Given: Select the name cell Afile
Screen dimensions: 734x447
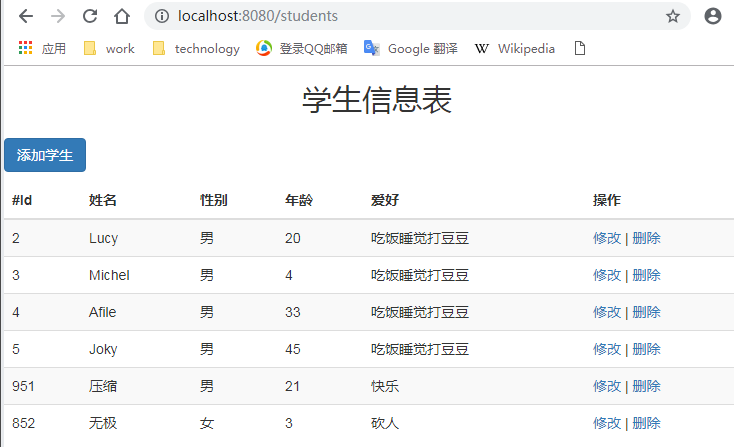Looking at the screenshot, I should click(x=103, y=312).
